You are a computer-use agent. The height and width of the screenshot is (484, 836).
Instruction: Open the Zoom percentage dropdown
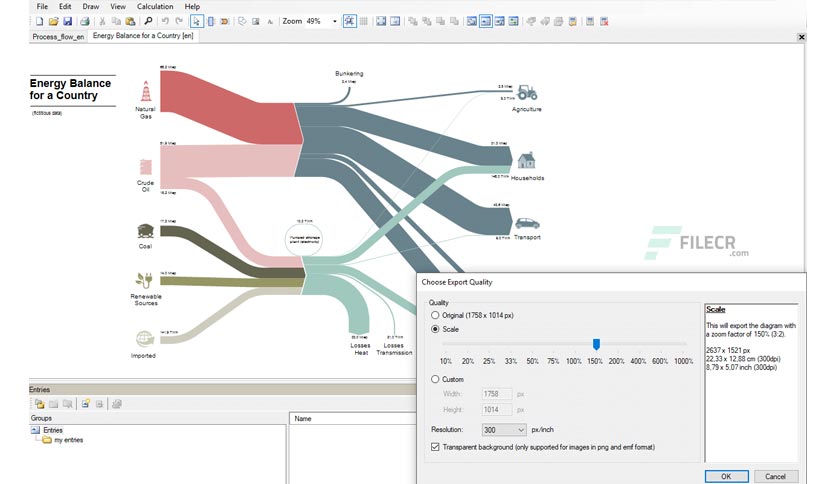tap(335, 21)
